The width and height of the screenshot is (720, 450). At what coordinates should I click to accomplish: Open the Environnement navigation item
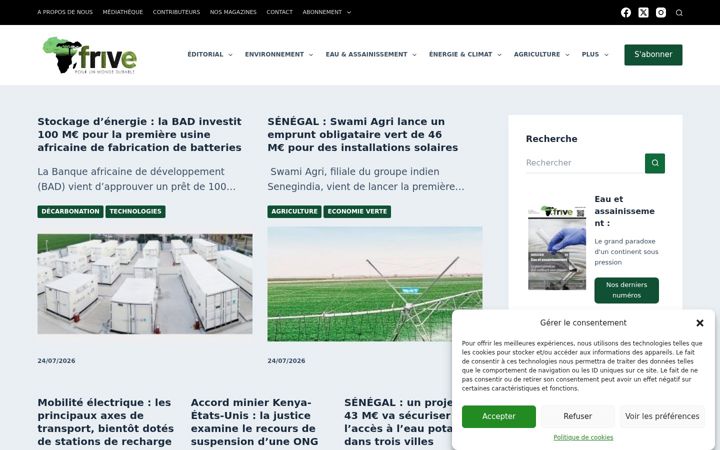274,55
